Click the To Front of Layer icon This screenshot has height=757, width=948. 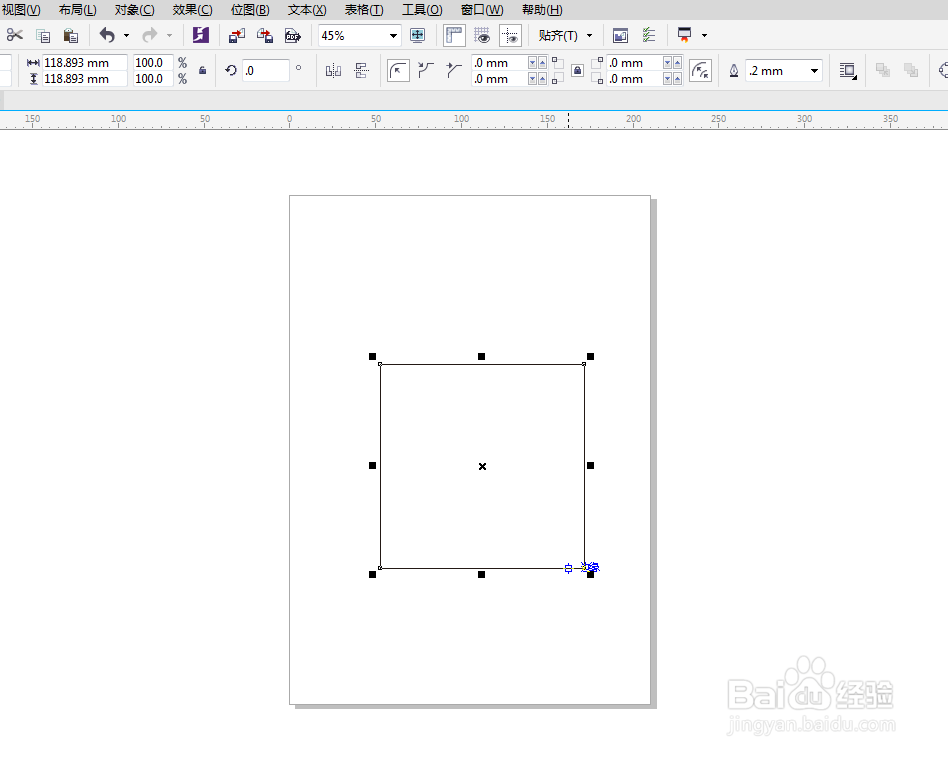(x=883, y=71)
